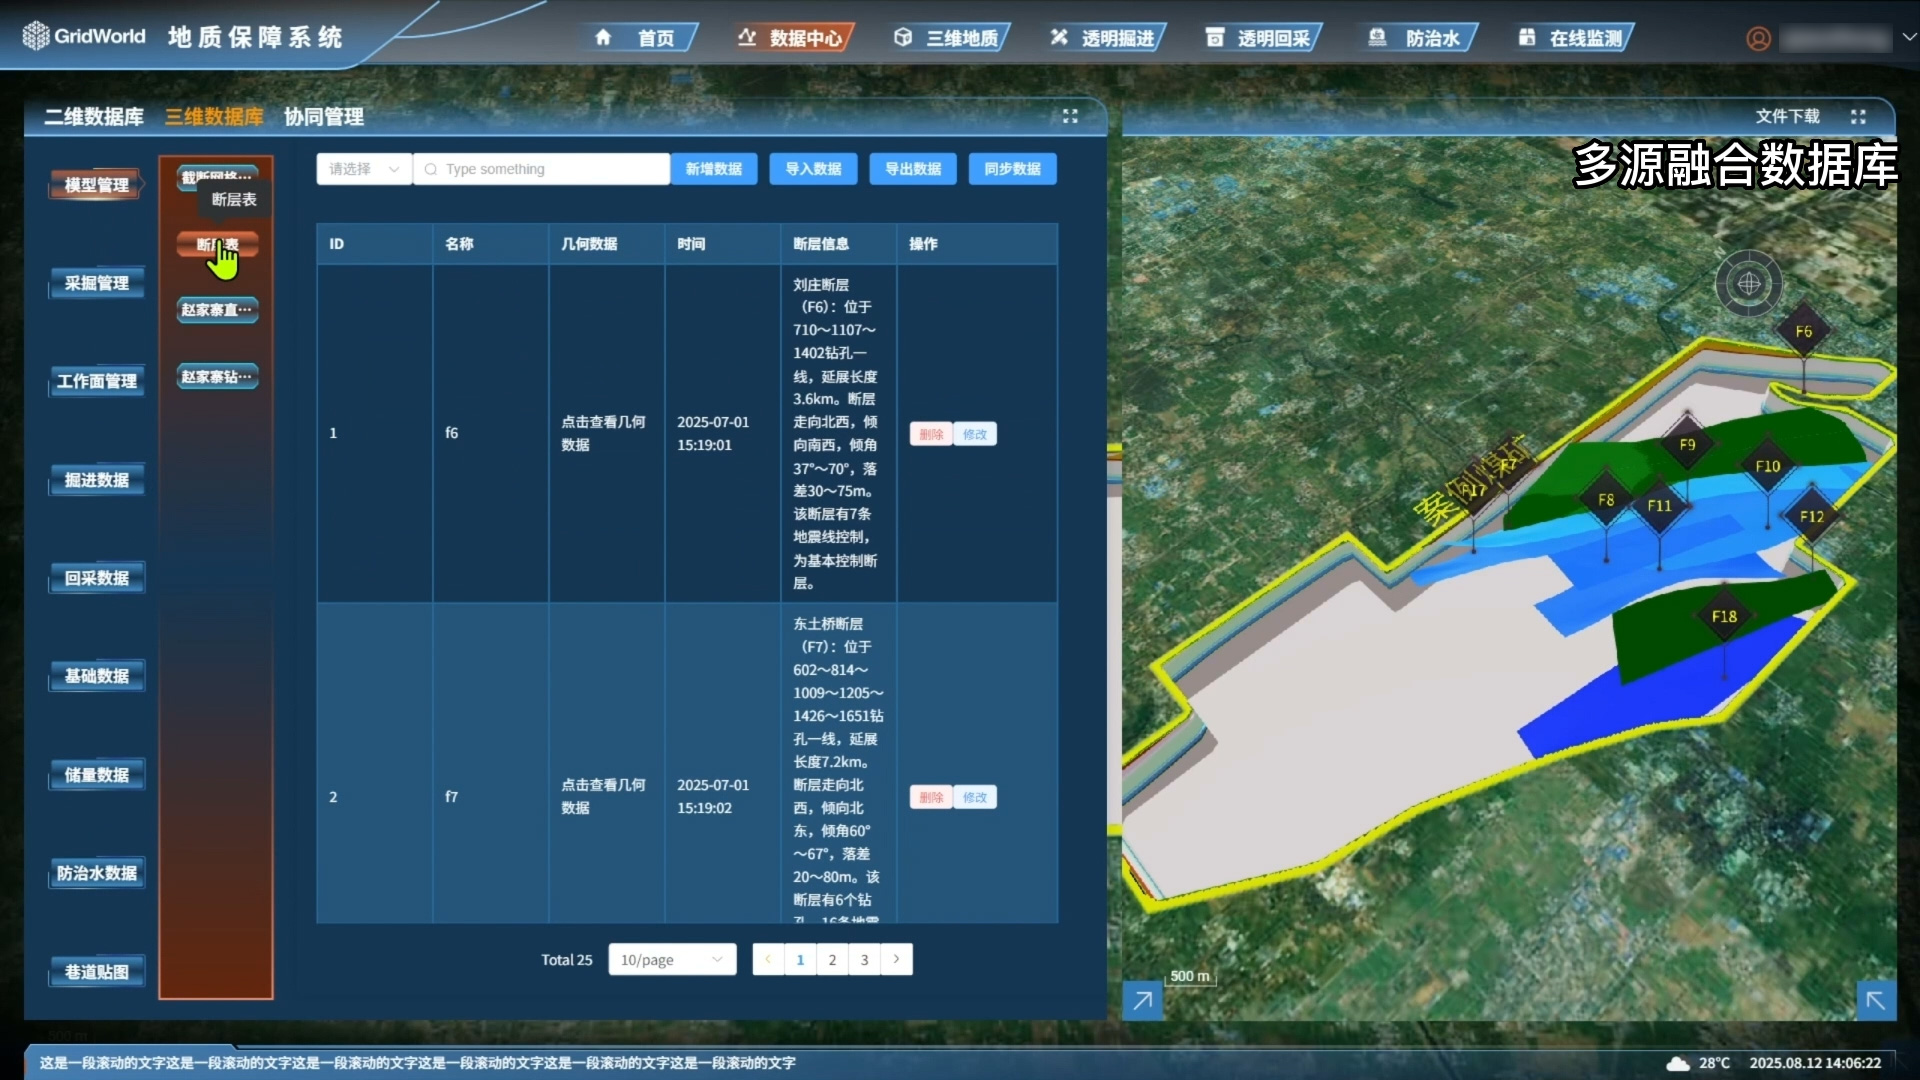Open the 10/page size dropdown
Viewport: 1920px width, 1080px height.
[x=671, y=959]
